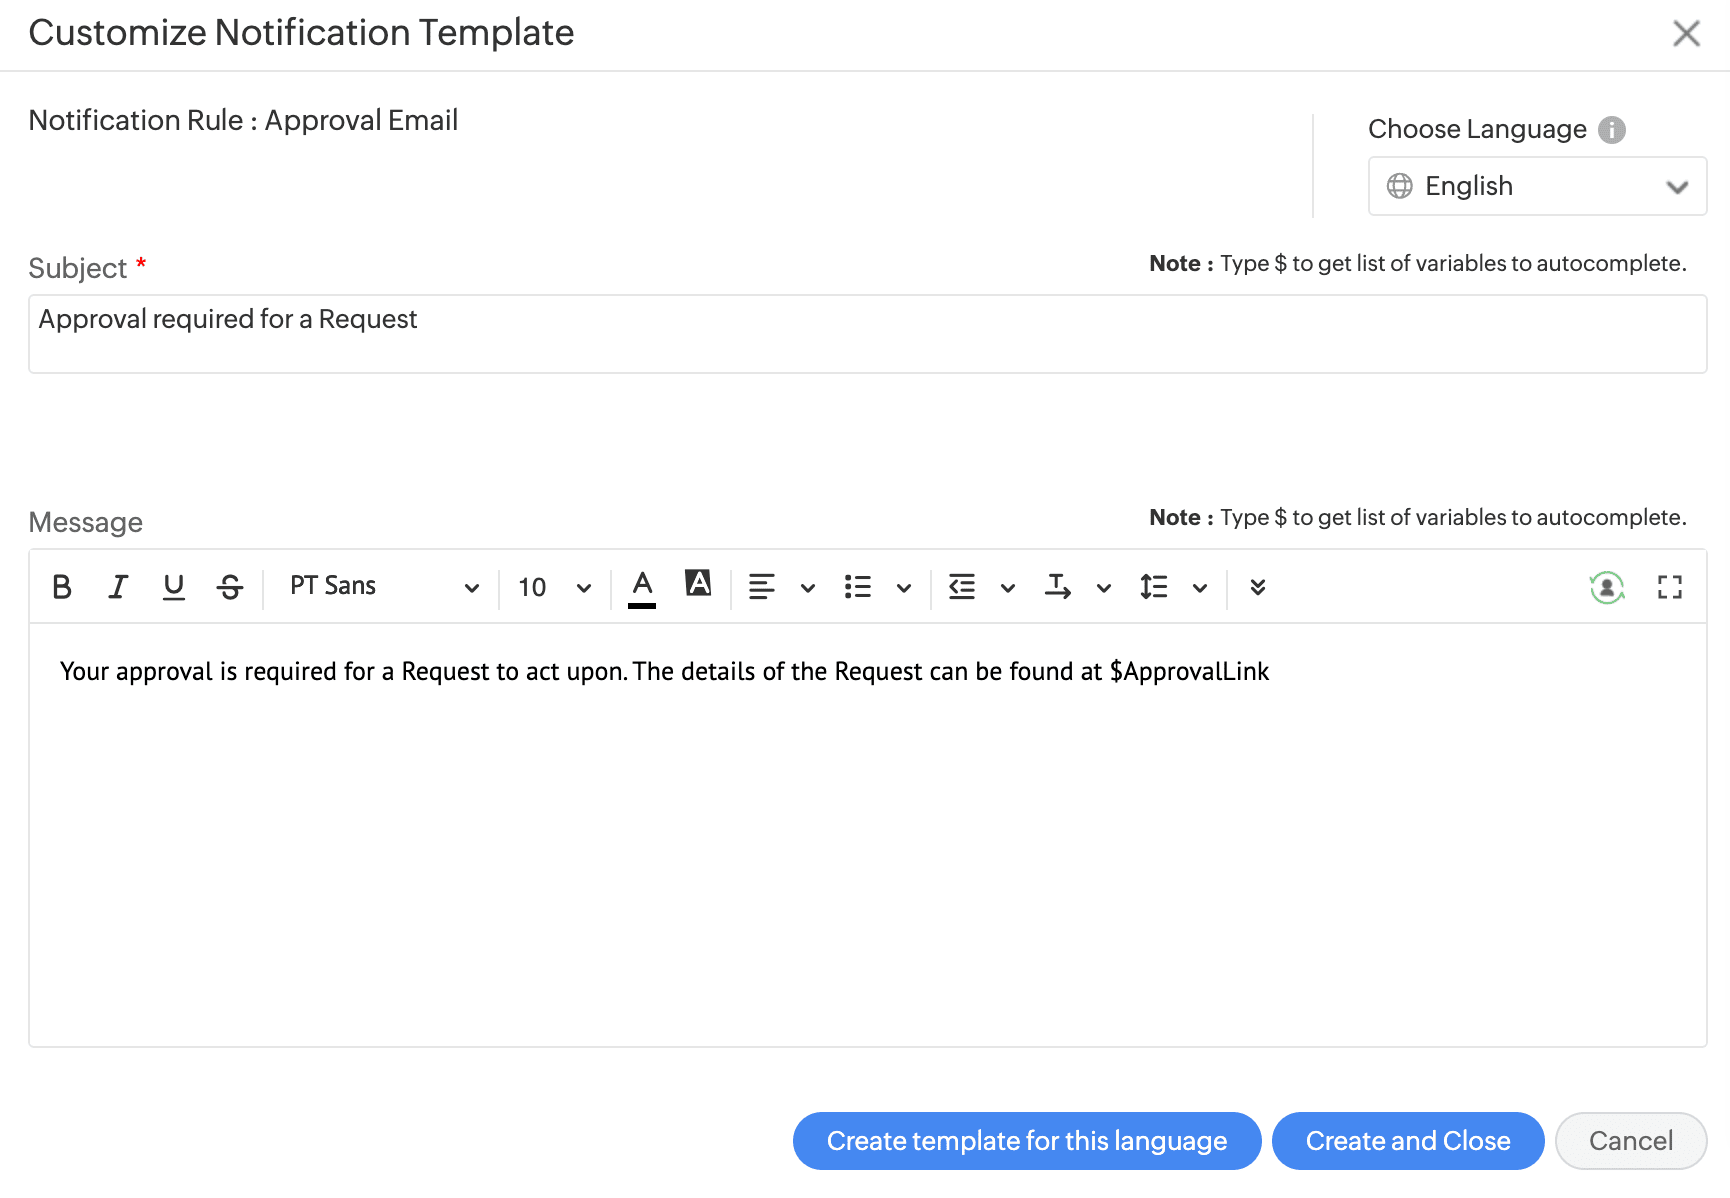Image resolution: width=1730 pixels, height=1198 pixels.
Task: Open the Choose Language English dropdown
Action: click(1537, 186)
